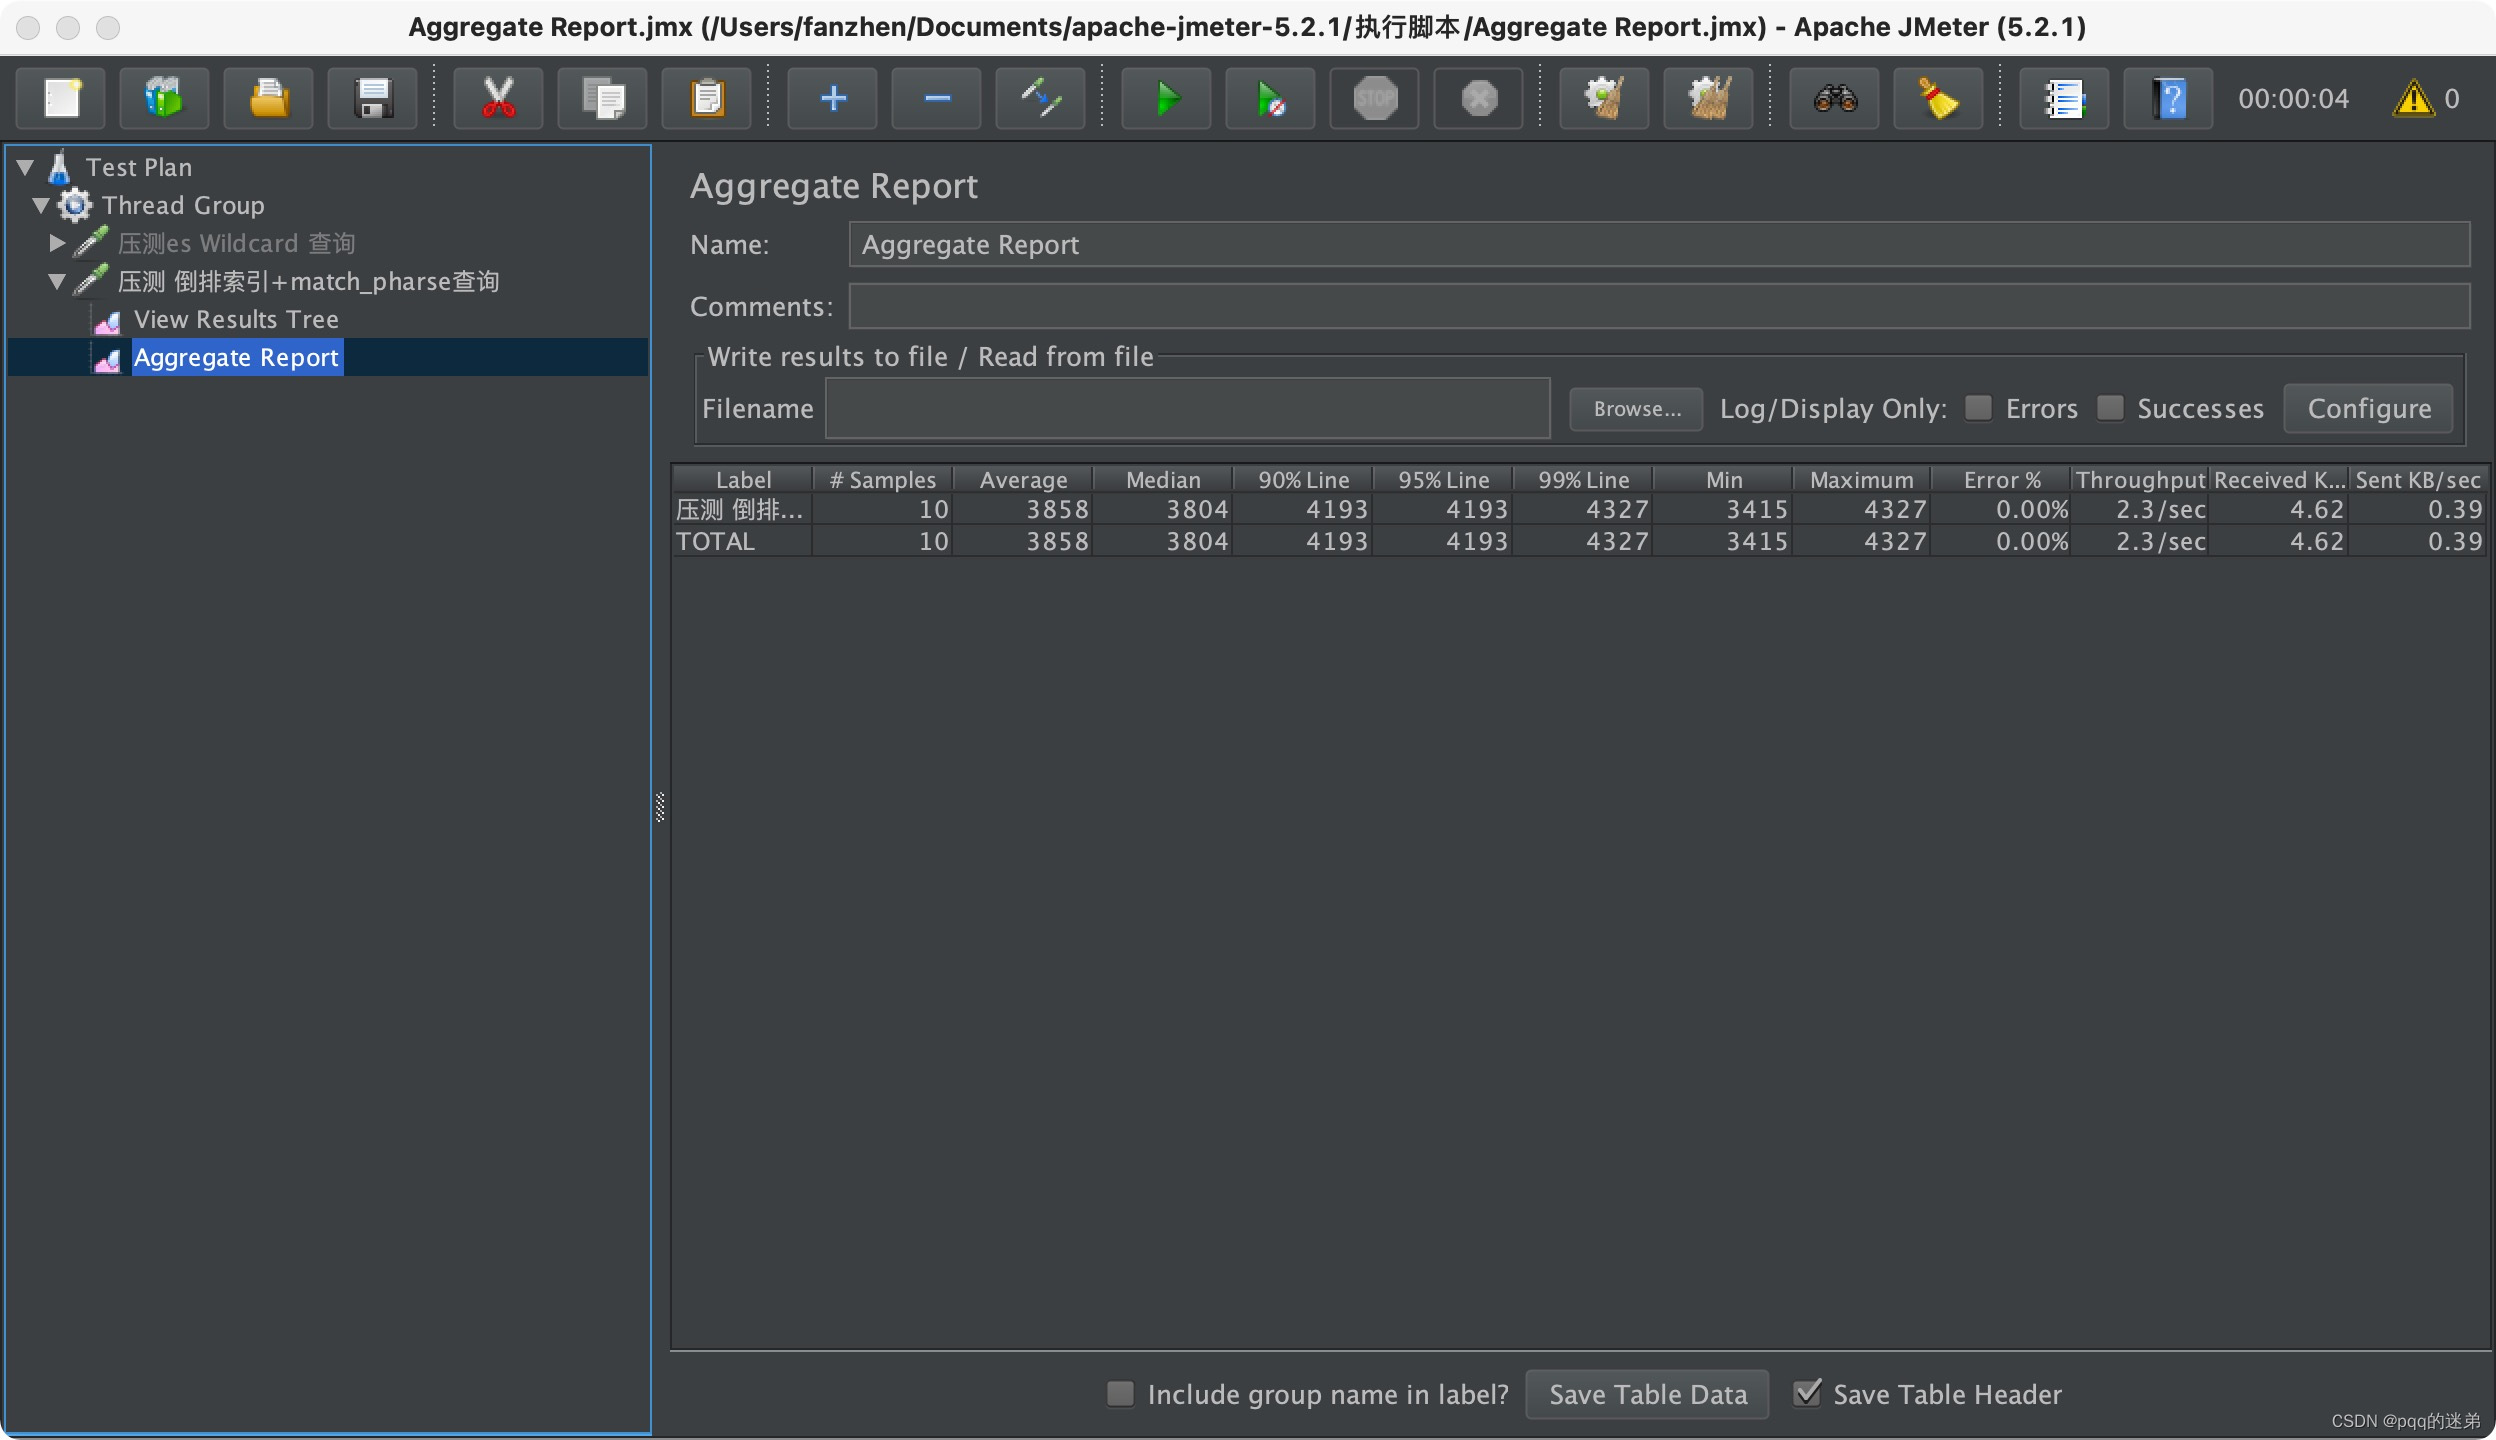
Task: Click the Toggle enable/disable icon
Action: (x=1041, y=98)
